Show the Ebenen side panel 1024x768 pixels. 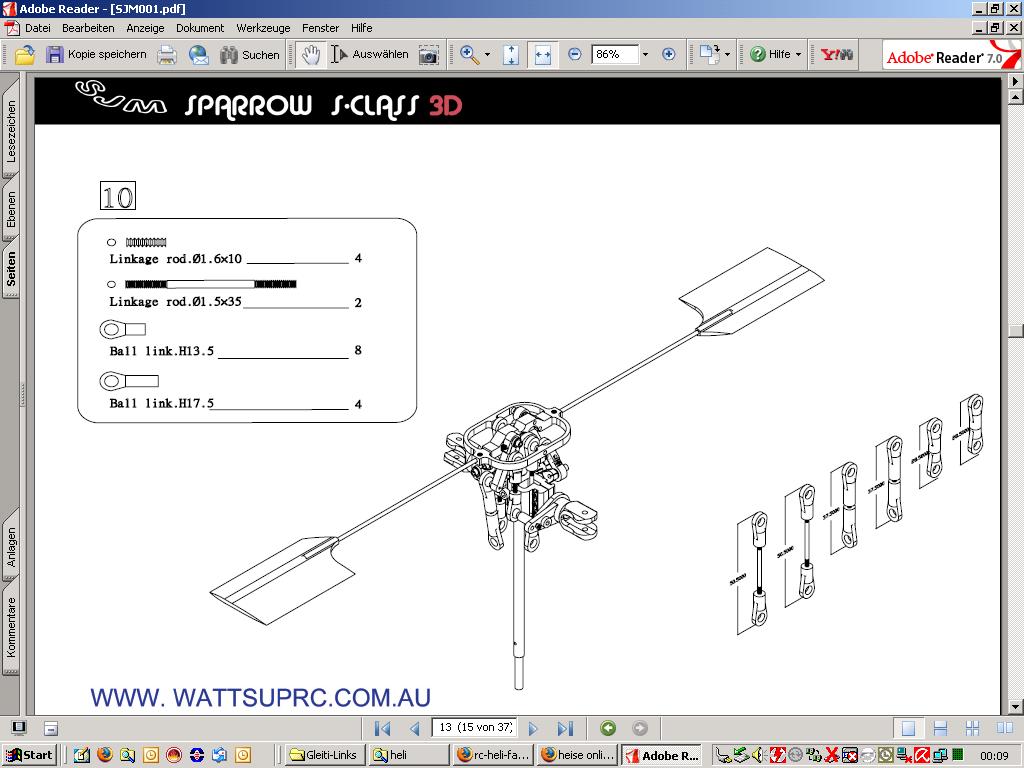pyautogui.click(x=10, y=209)
